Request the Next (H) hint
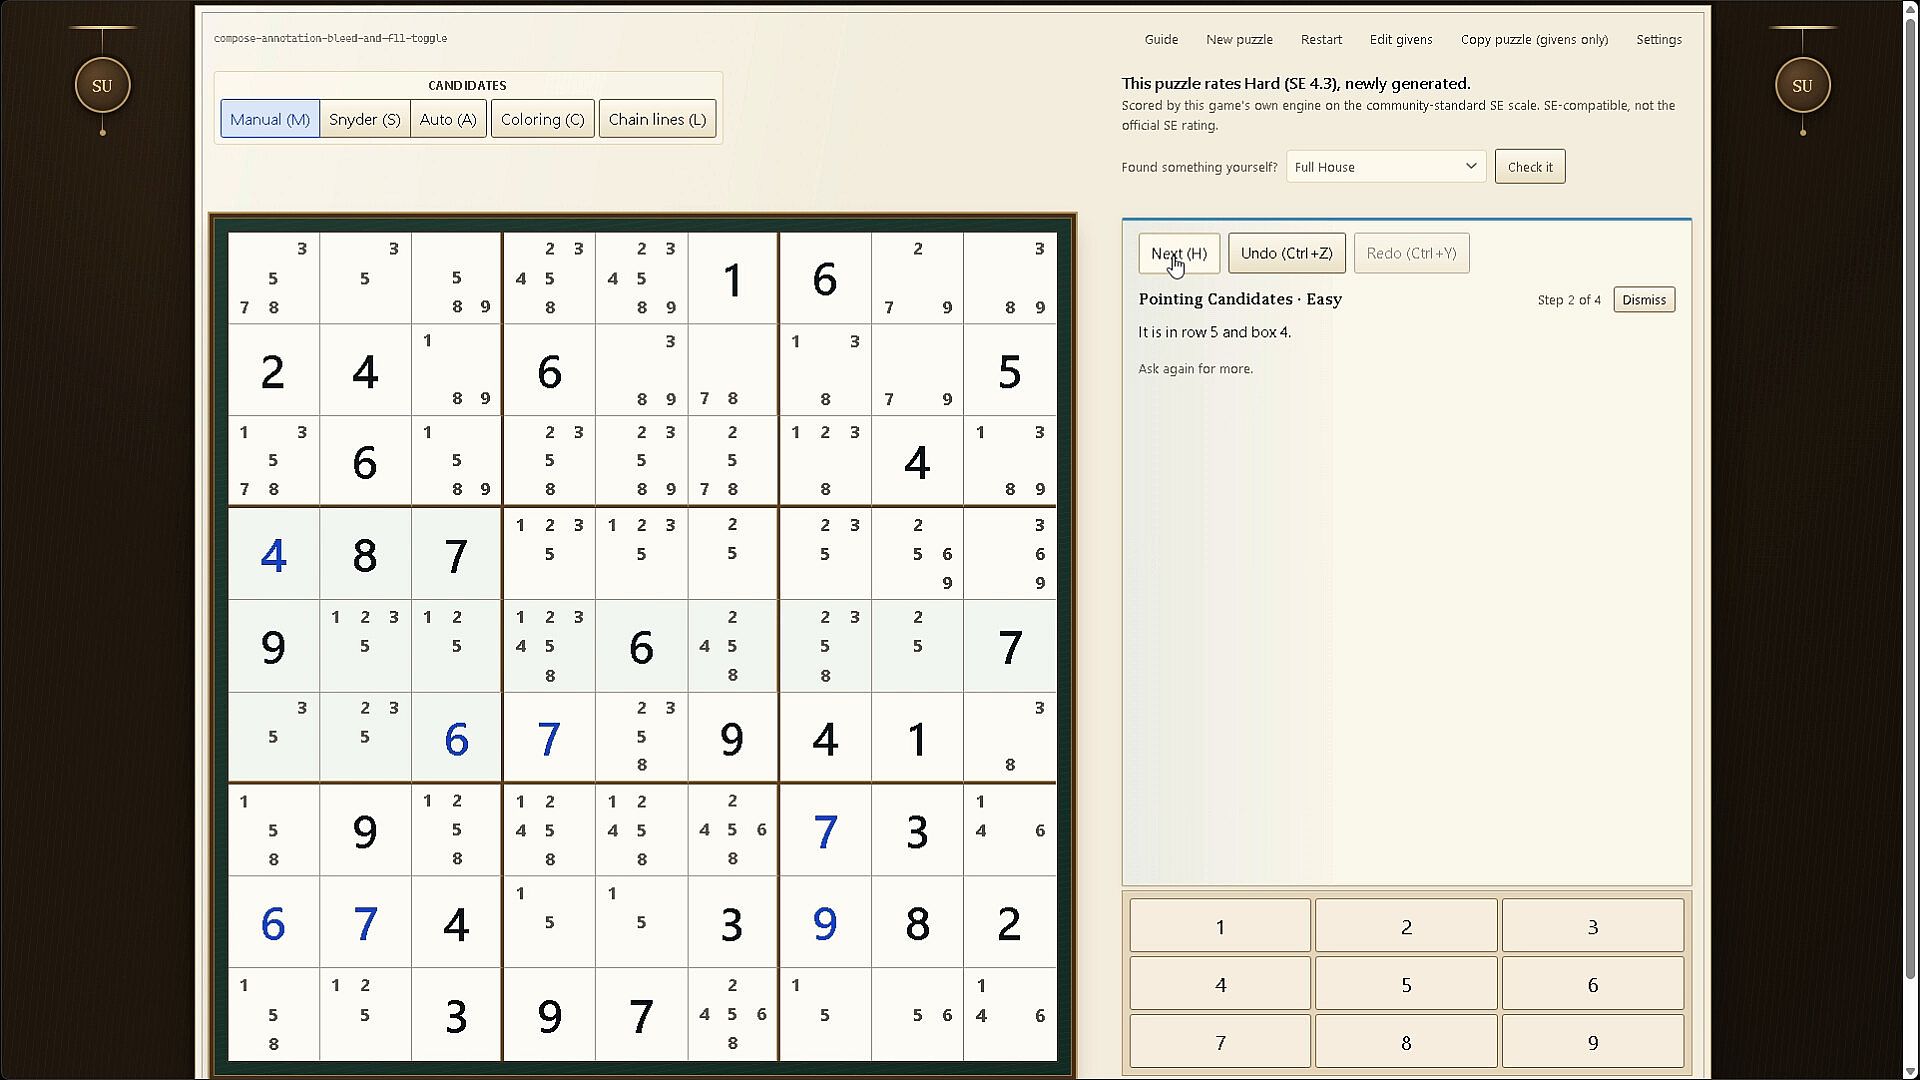The height and width of the screenshot is (1080, 1920). (1179, 253)
